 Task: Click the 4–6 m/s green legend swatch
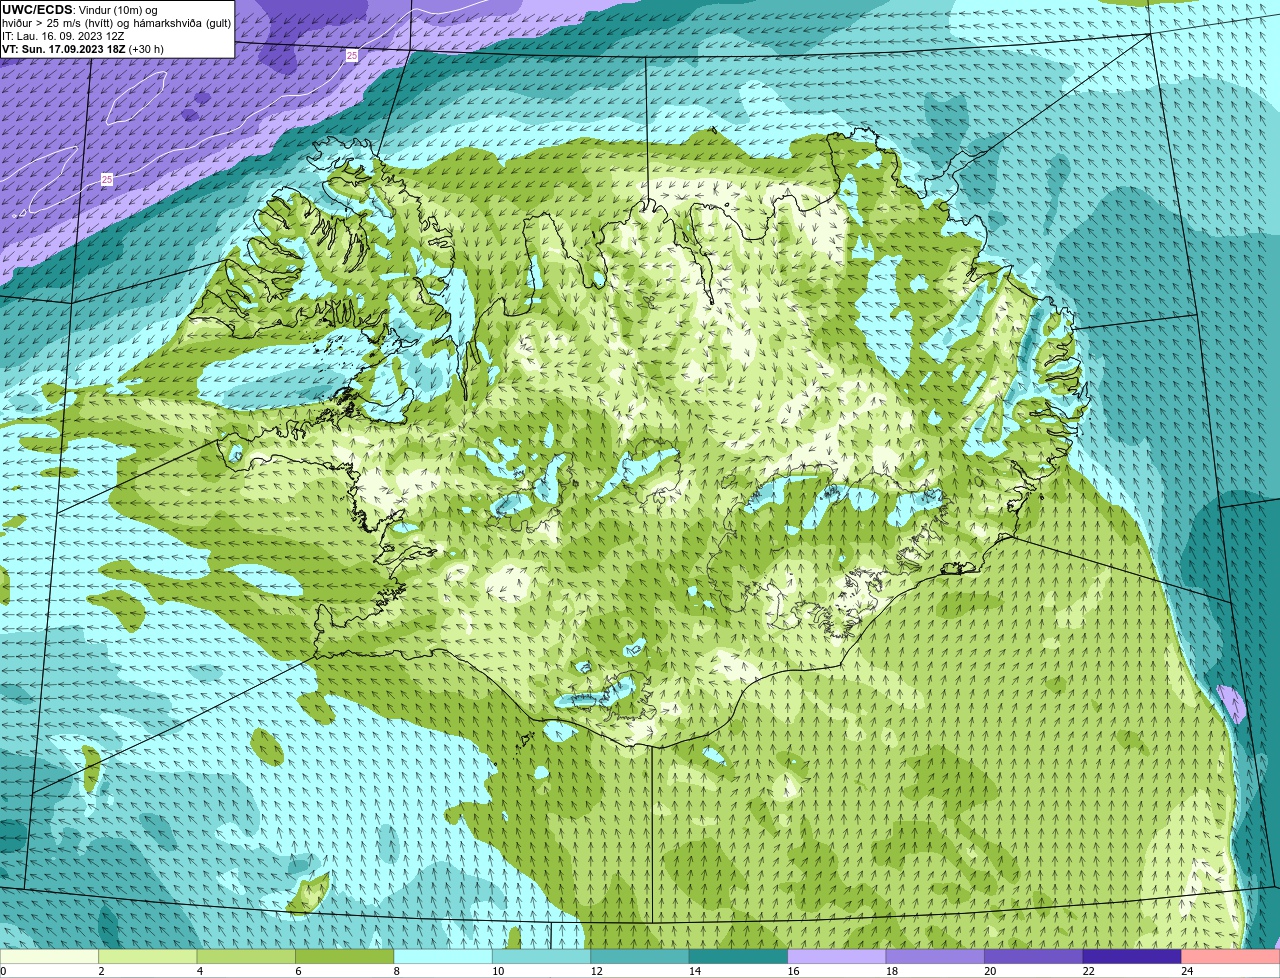click(x=246, y=956)
